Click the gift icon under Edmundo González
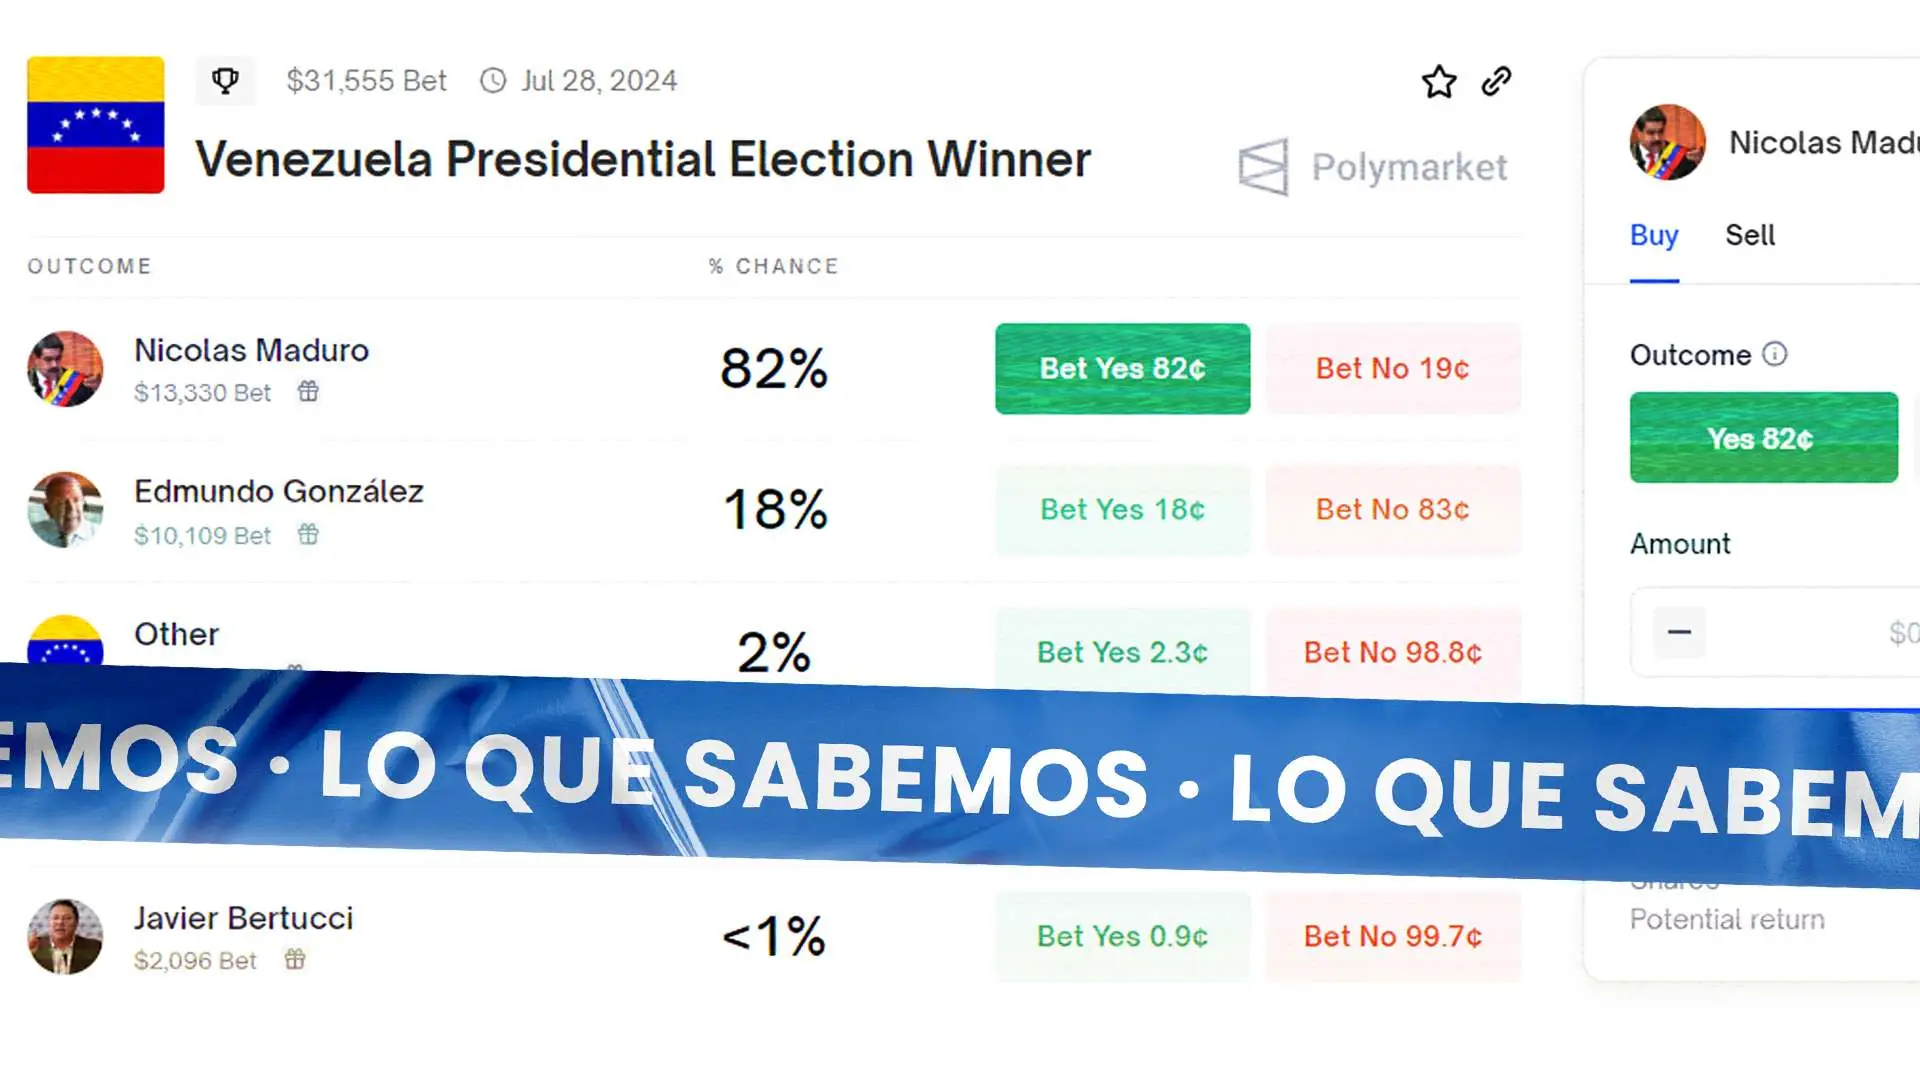 [x=308, y=535]
